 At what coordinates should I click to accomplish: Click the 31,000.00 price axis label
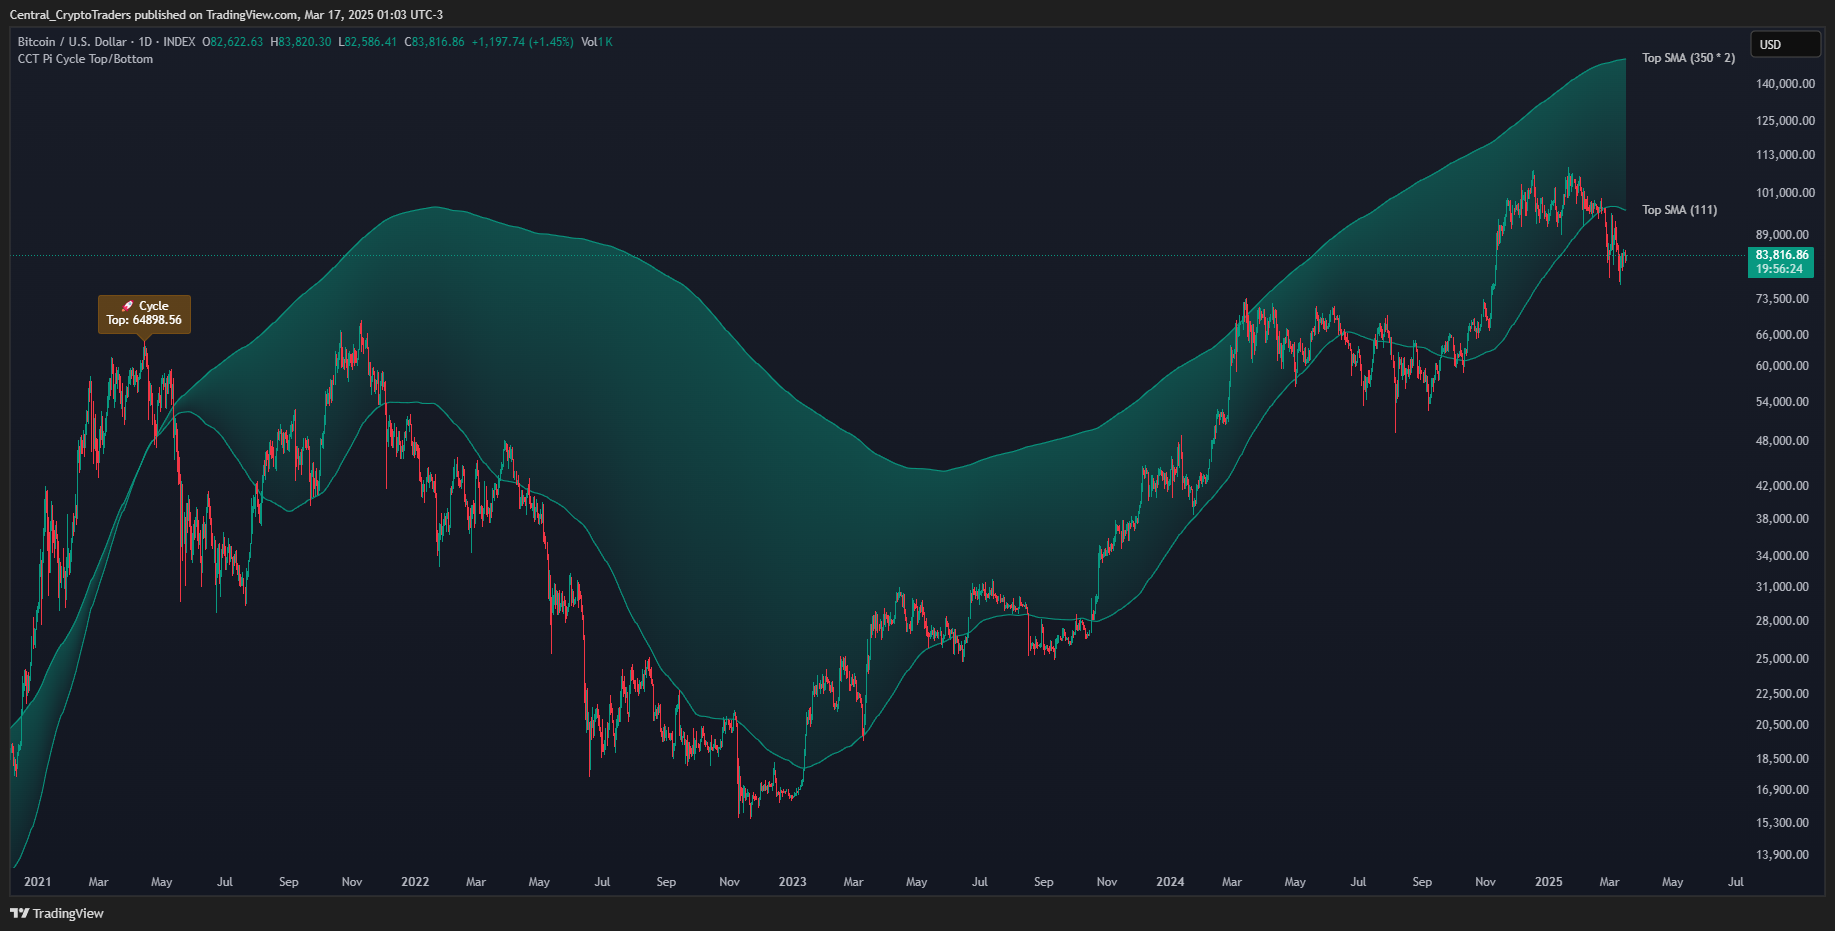(1782, 587)
